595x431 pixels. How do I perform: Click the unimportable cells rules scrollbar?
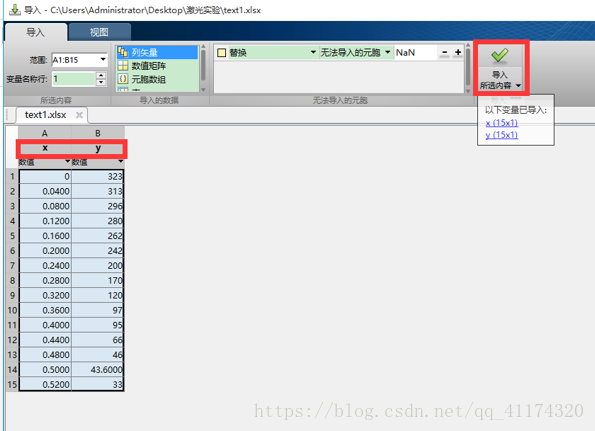[x=468, y=68]
